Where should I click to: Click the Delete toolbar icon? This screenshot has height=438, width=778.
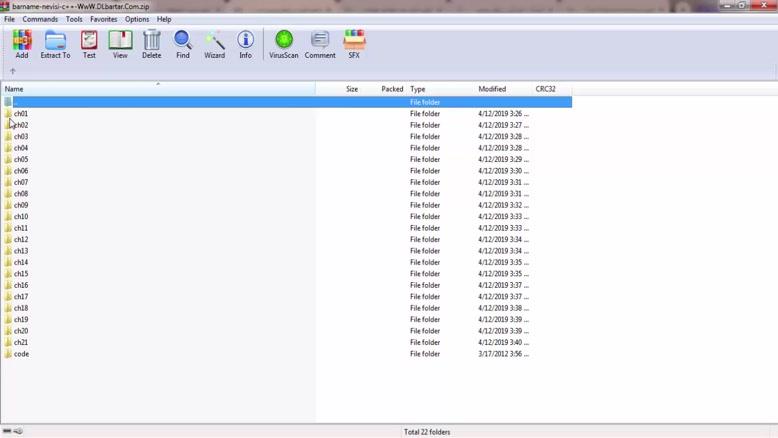click(151, 44)
